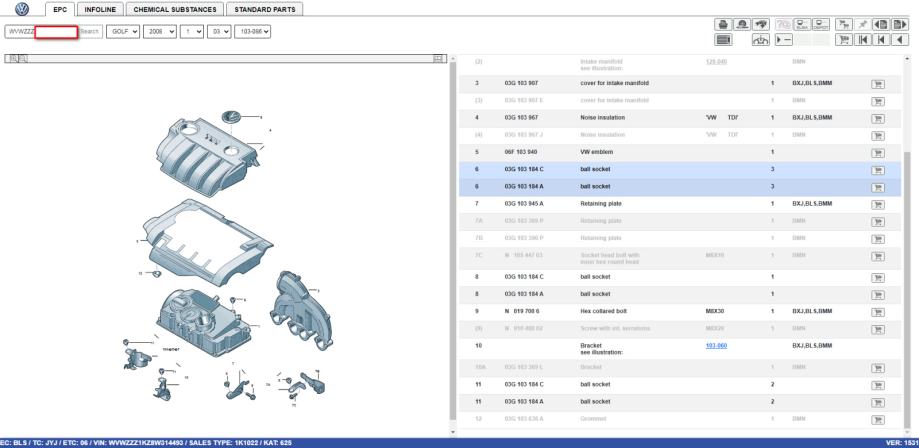
Task: Click zoom-in icon above illustration
Action: (13, 59)
